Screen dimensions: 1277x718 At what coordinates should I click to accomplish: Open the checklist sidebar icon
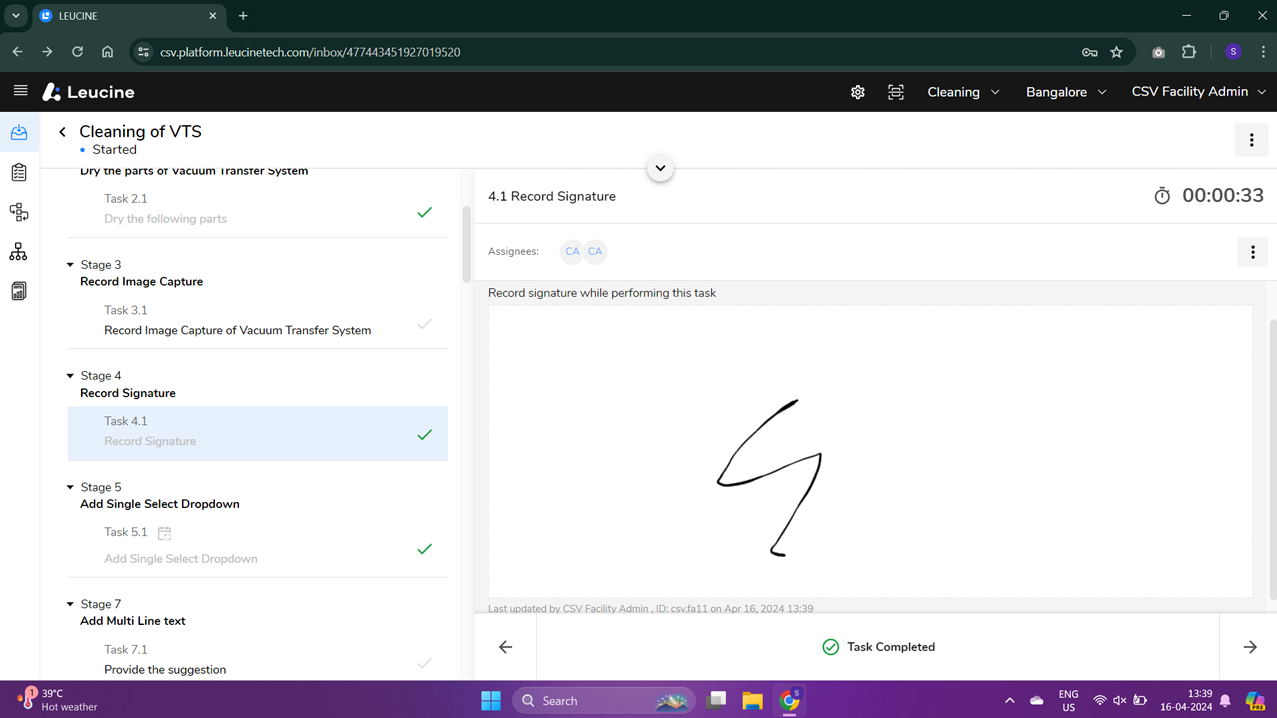tap(19, 172)
